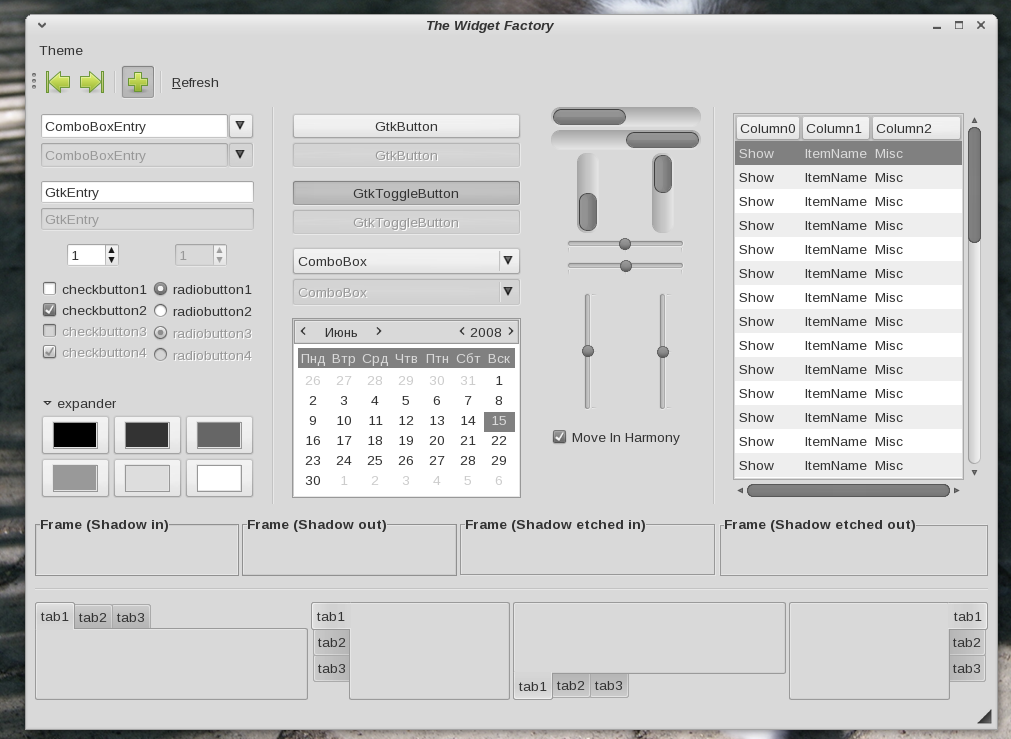1011x739 pixels.
Task: Switch to tab2 in the top-tabbed notebook
Action: click(x=93, y=617)
